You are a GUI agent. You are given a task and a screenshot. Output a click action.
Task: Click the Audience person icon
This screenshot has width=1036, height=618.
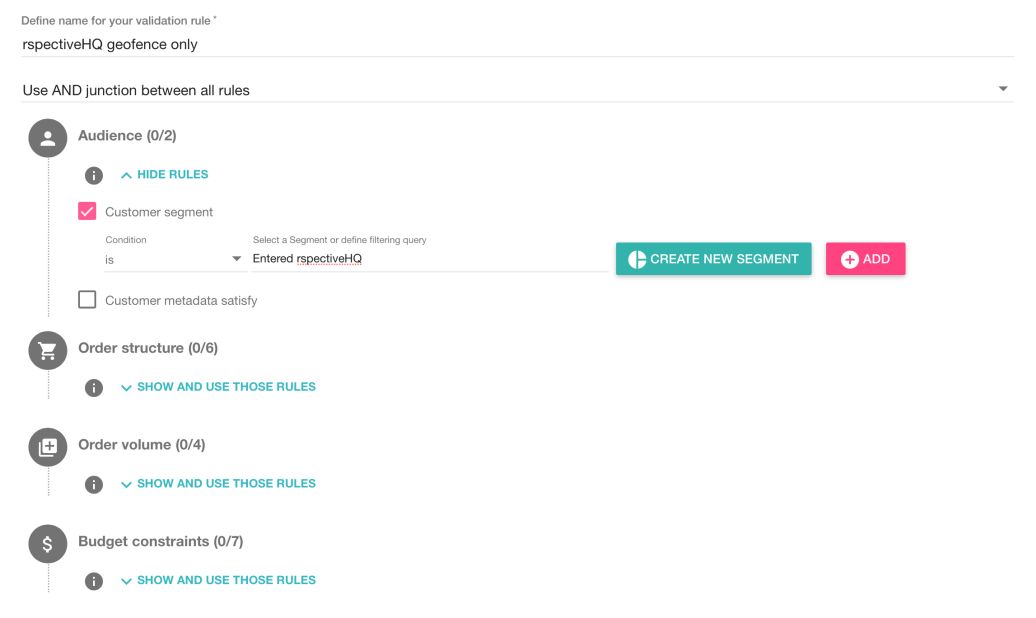[48, 138]
